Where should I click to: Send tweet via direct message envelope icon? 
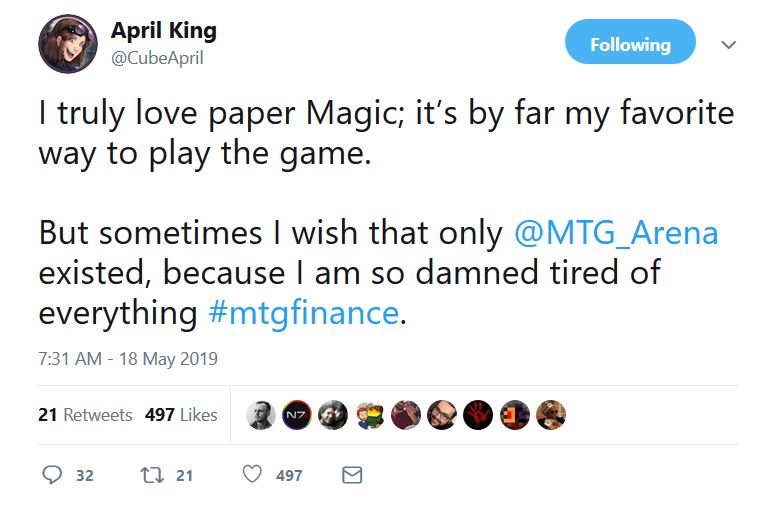coord(352,475)
